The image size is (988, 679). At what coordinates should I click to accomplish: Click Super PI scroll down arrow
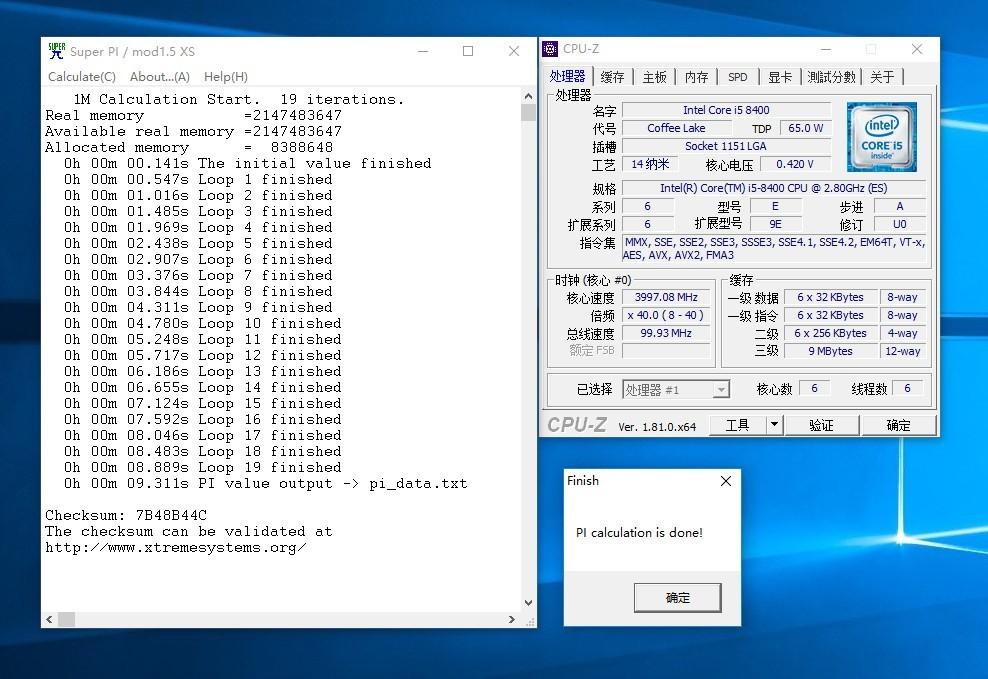(528, 603)
